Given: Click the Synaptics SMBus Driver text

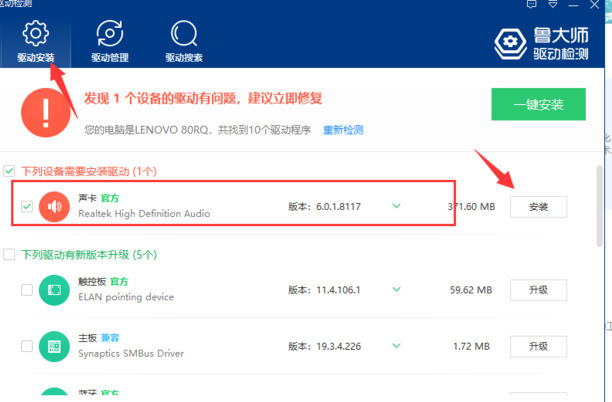Looking at the screenshot, I should point(131,354).
